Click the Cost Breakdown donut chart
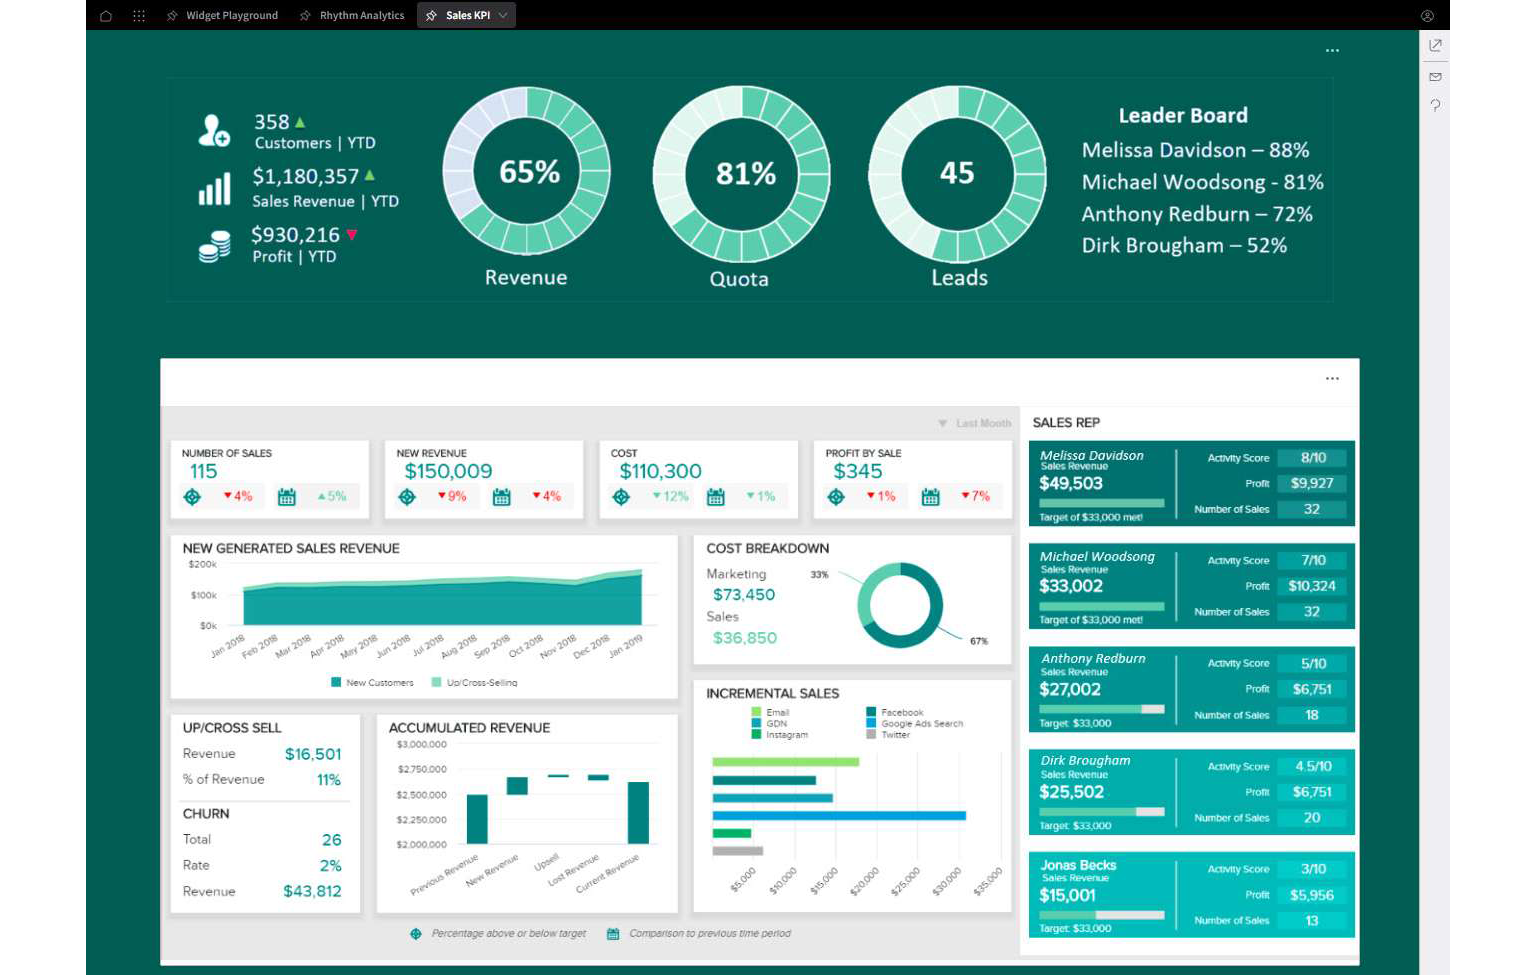The height and width of the screenshot is (975, 1535). click(900, 605)
